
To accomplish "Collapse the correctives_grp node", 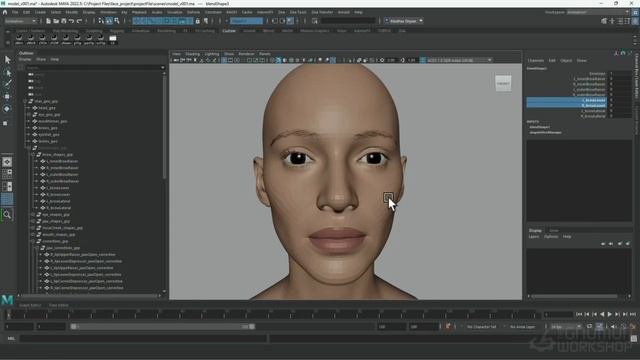I will [33, 241].
